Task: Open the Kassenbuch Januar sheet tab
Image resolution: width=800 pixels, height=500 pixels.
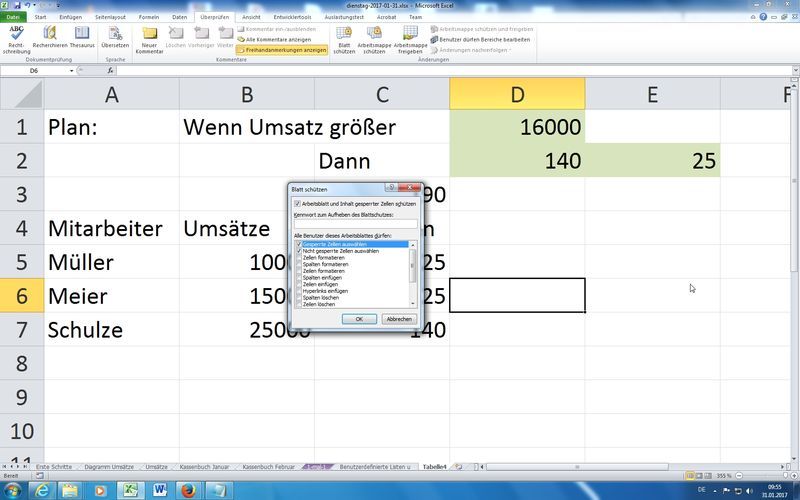Action: pyautogui.click(x=204, y=466)
